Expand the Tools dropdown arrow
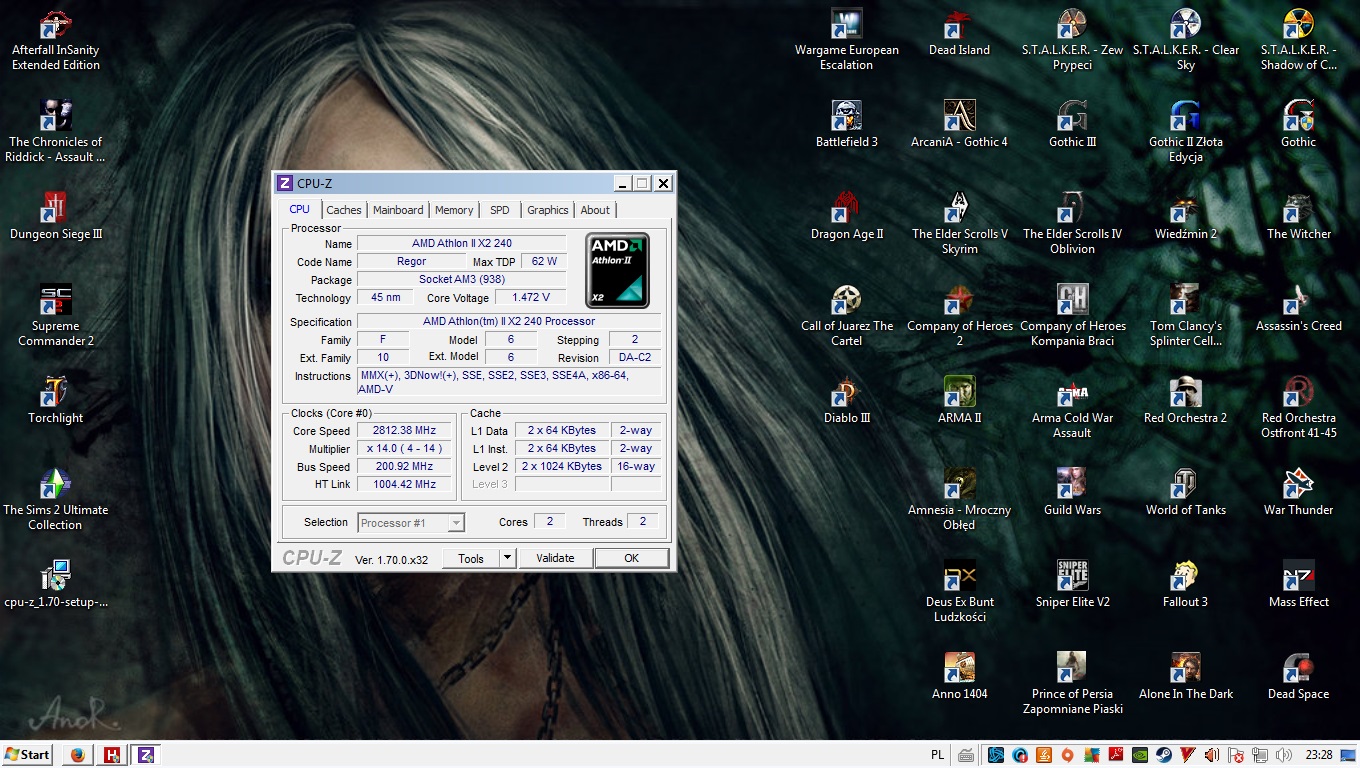Screen dimensions: 1360x768 coord(507,558)
